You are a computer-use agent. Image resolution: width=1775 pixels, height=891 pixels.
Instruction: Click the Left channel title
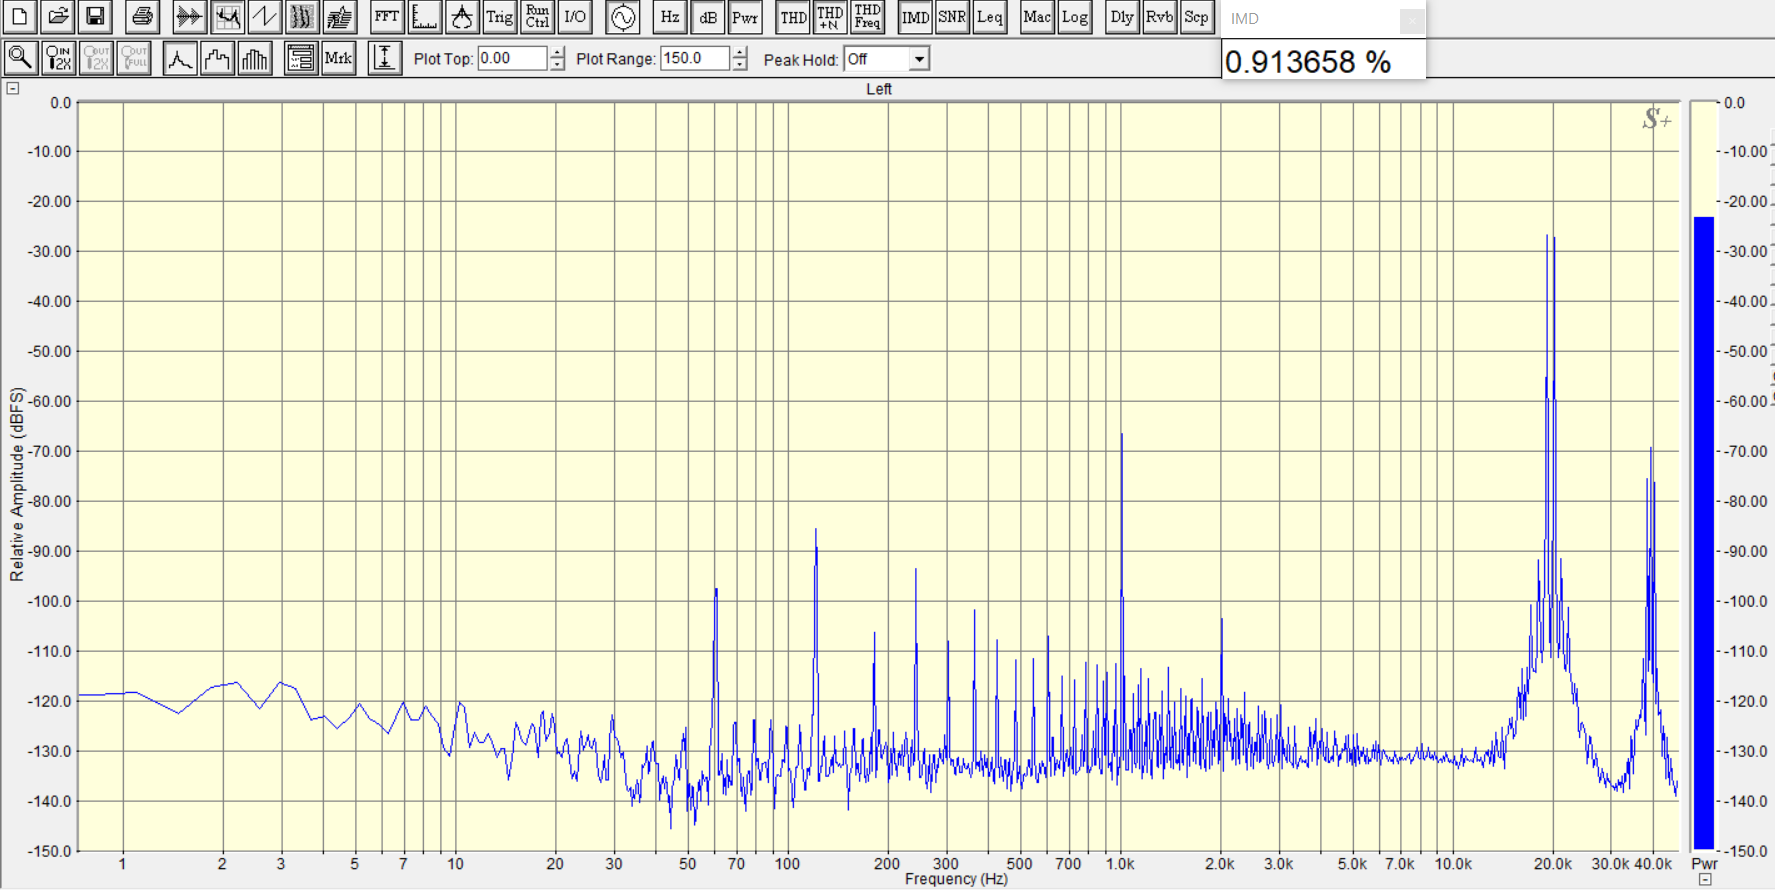coord(879,89)
